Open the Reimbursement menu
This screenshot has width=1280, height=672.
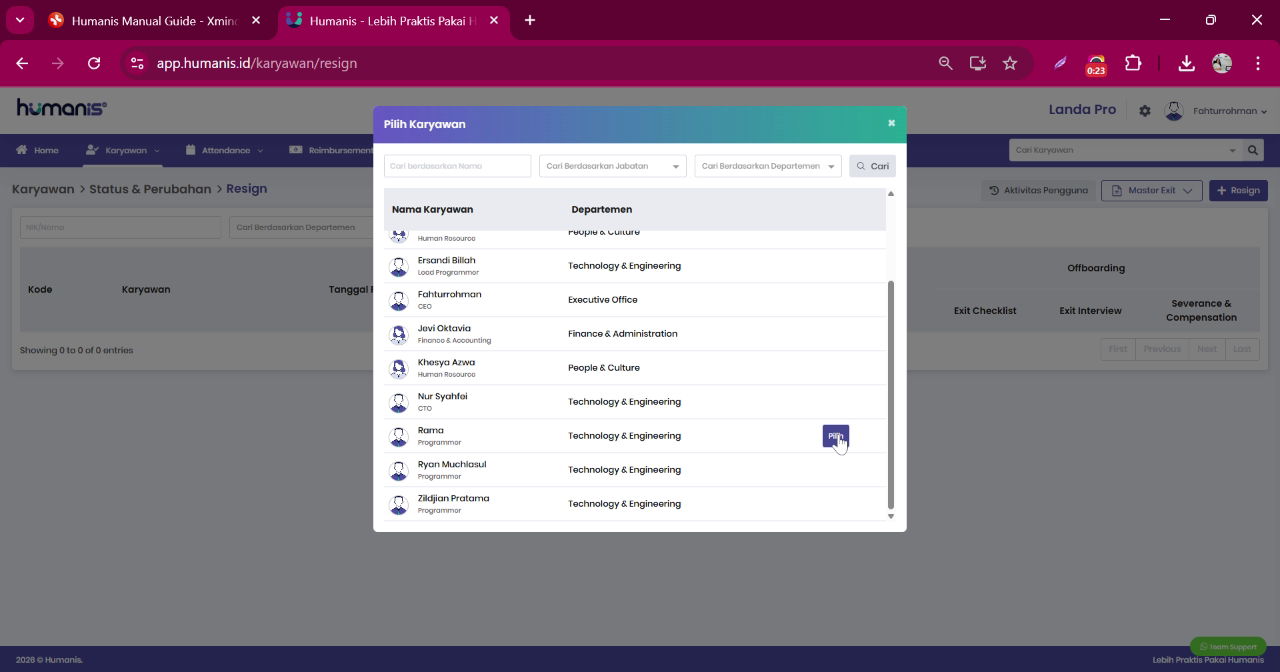tap(330, 150)
